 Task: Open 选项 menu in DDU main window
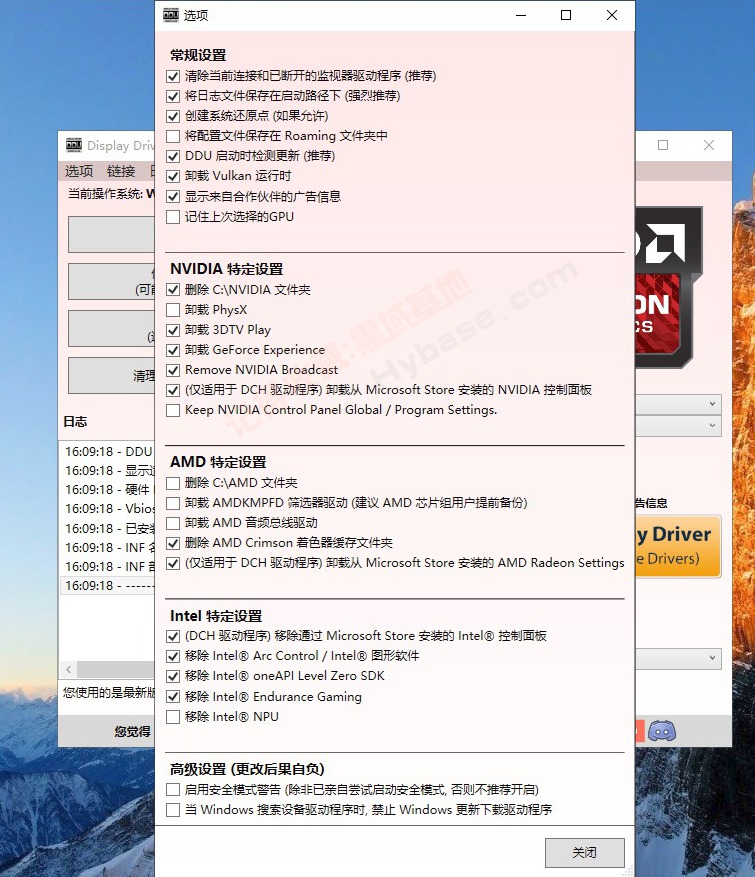79,171
